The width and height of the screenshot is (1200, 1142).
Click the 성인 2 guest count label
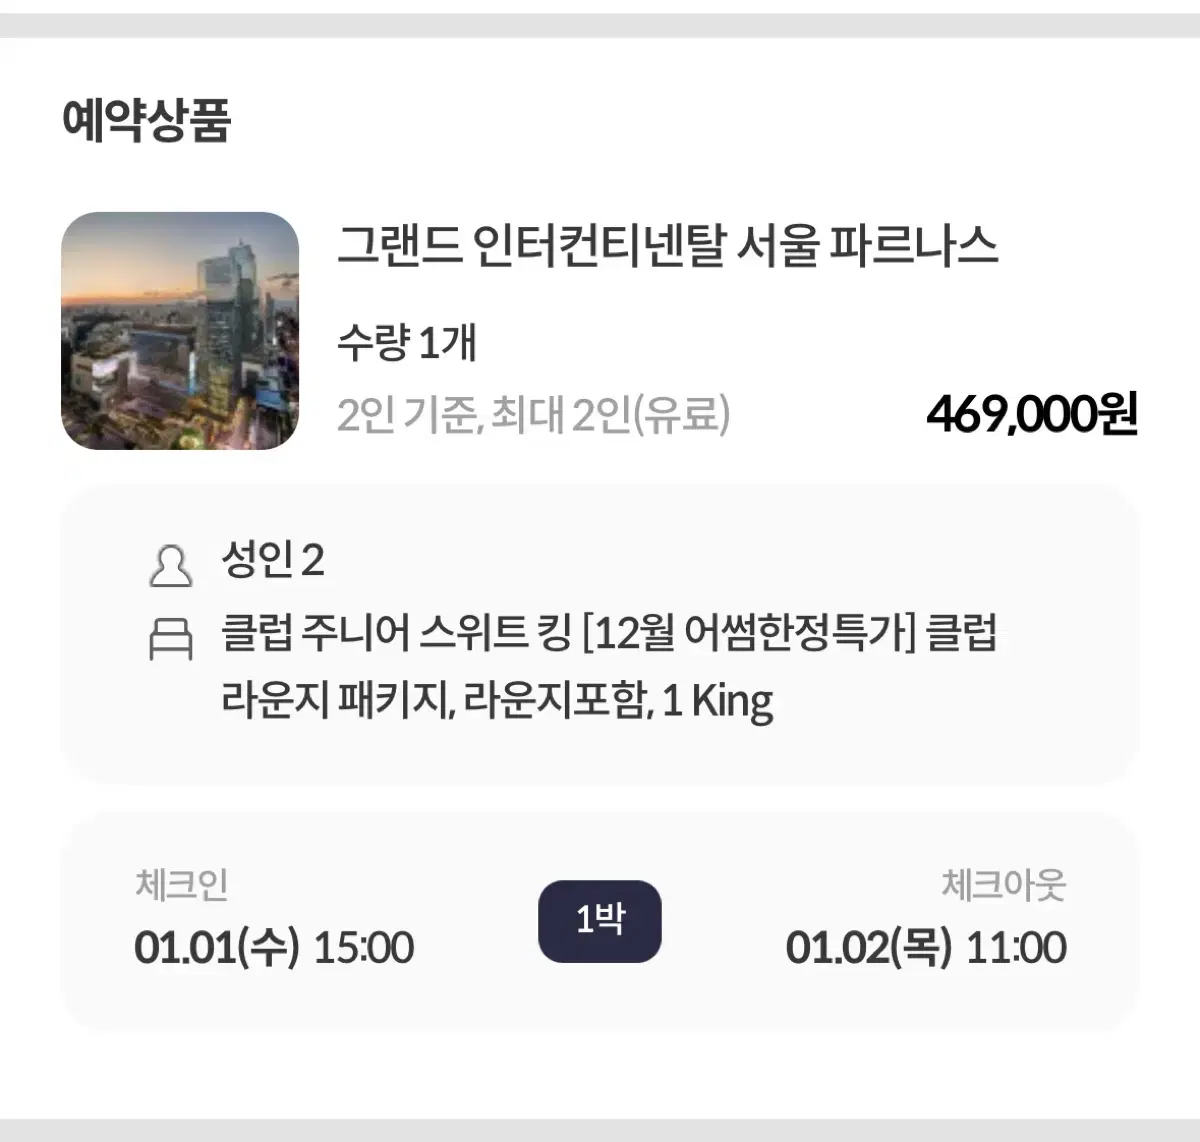(x=272, y=561)
